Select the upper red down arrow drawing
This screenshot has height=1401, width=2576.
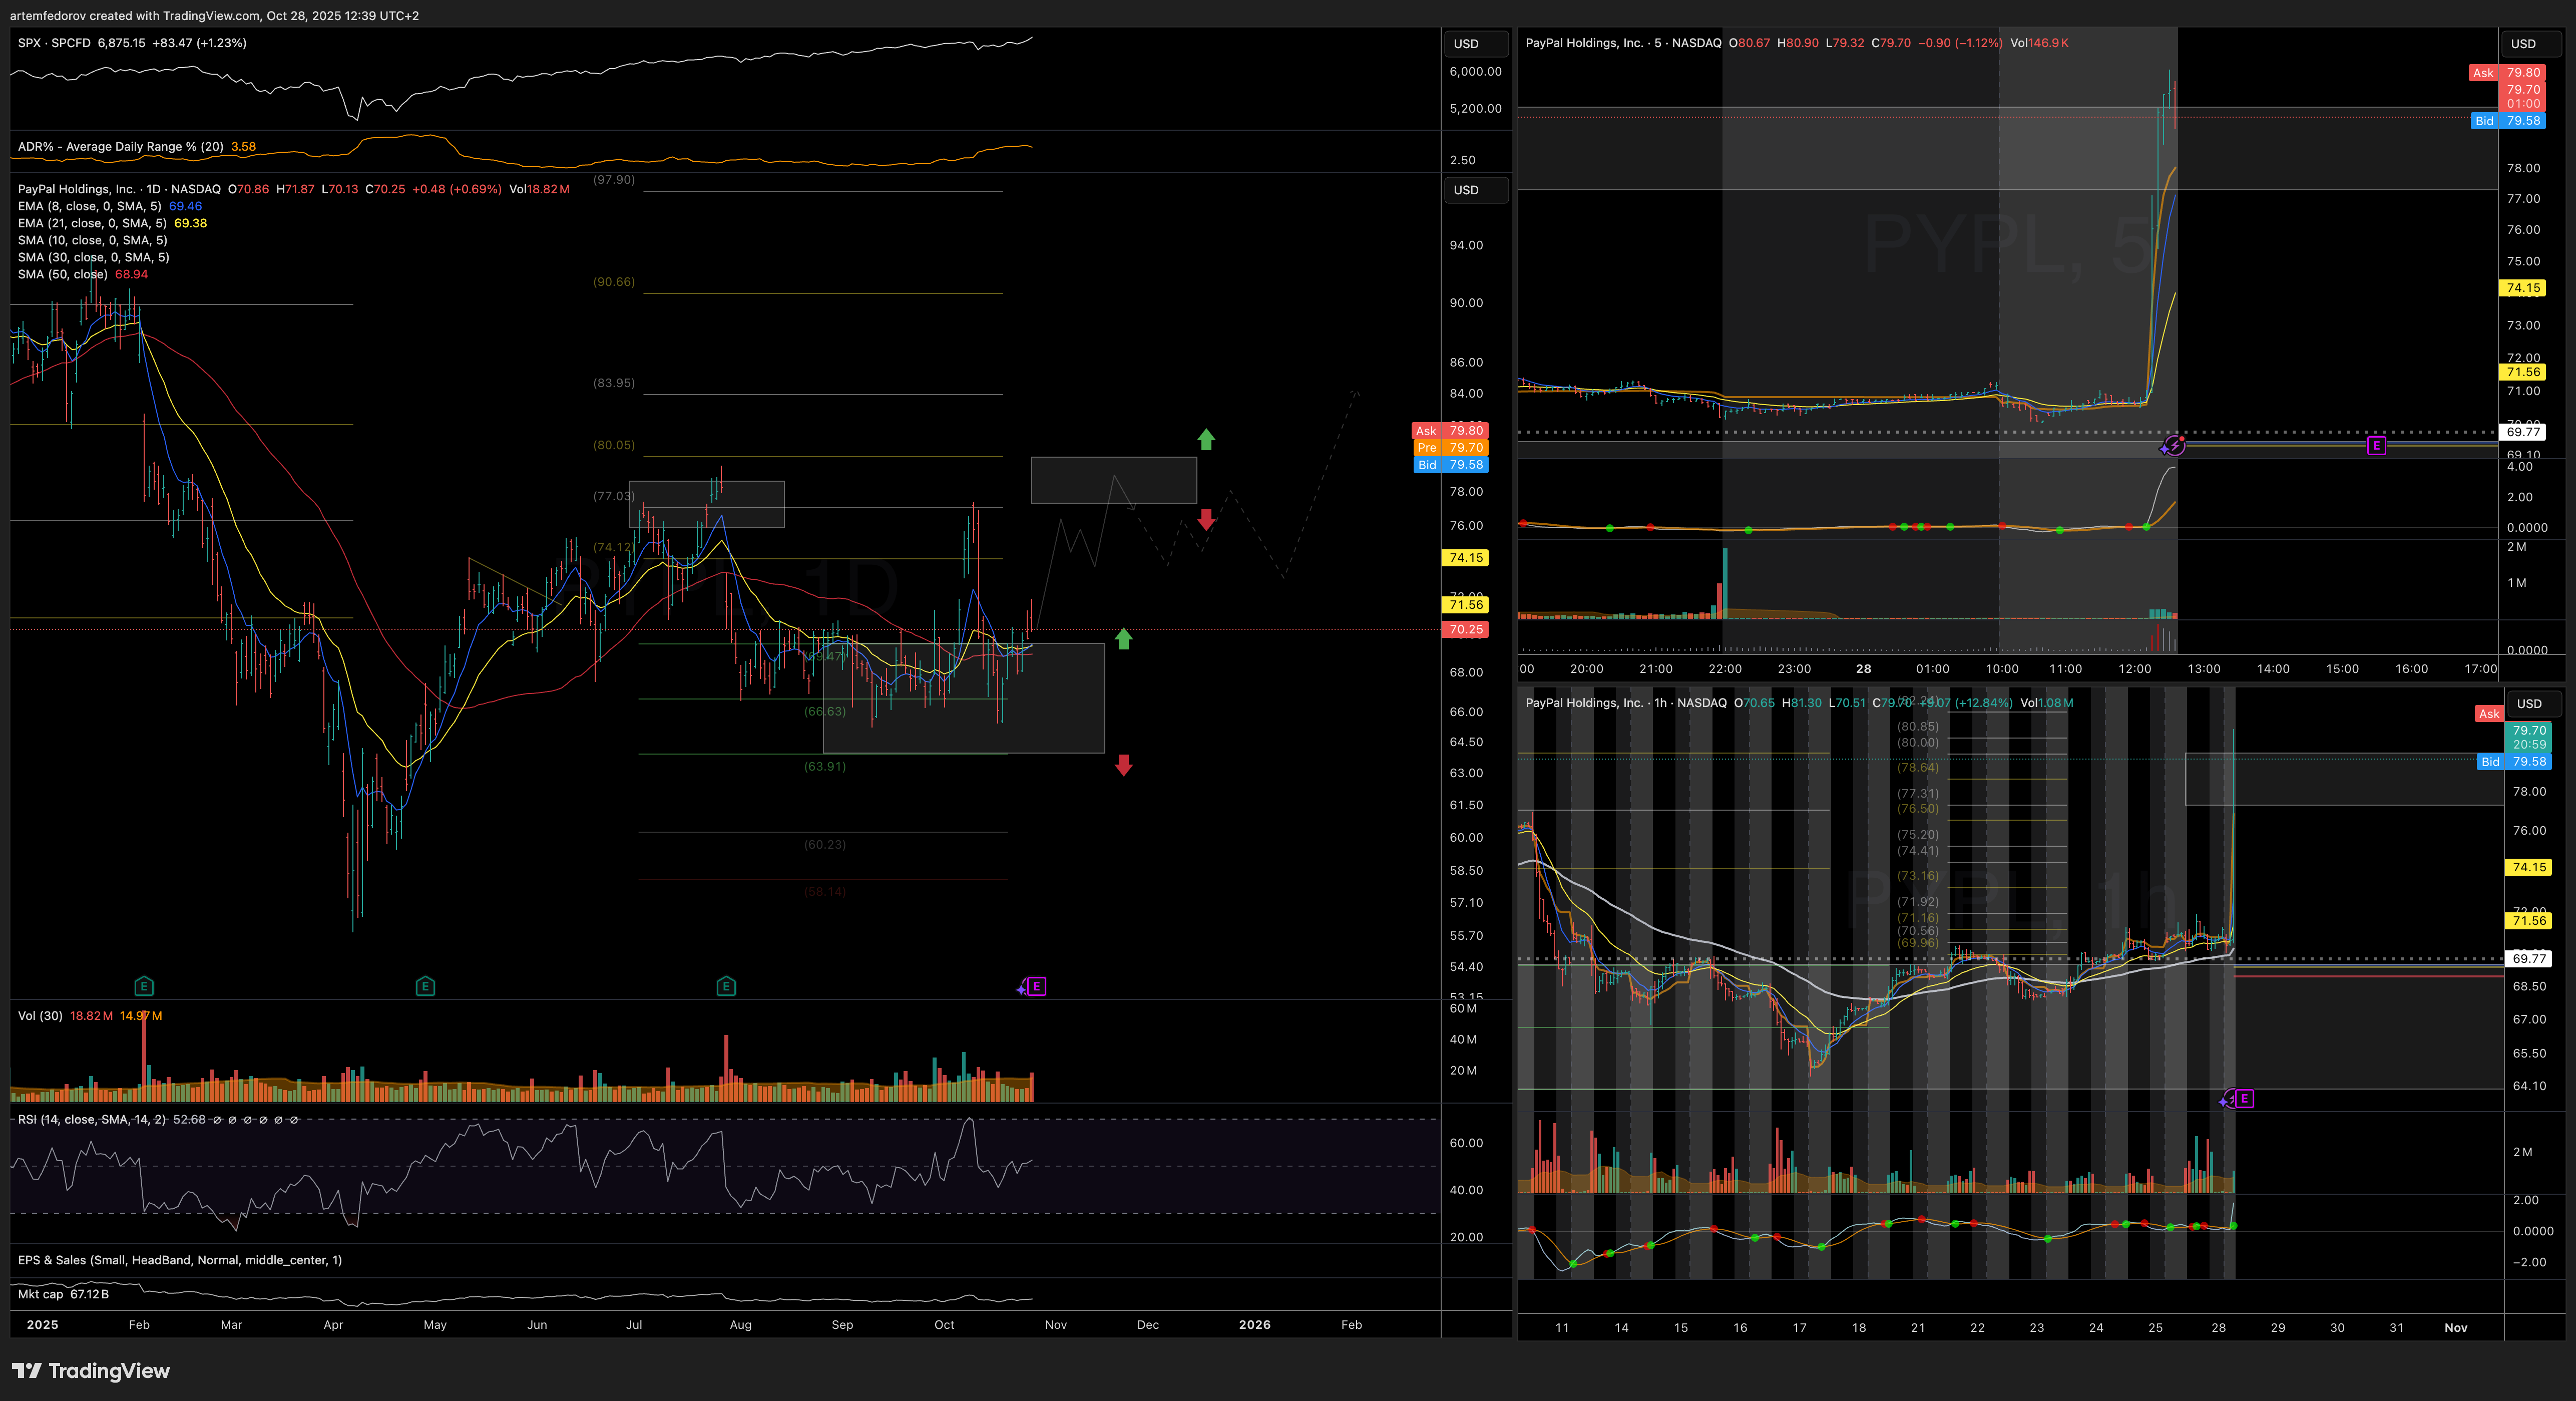(x=1206, y=519)
